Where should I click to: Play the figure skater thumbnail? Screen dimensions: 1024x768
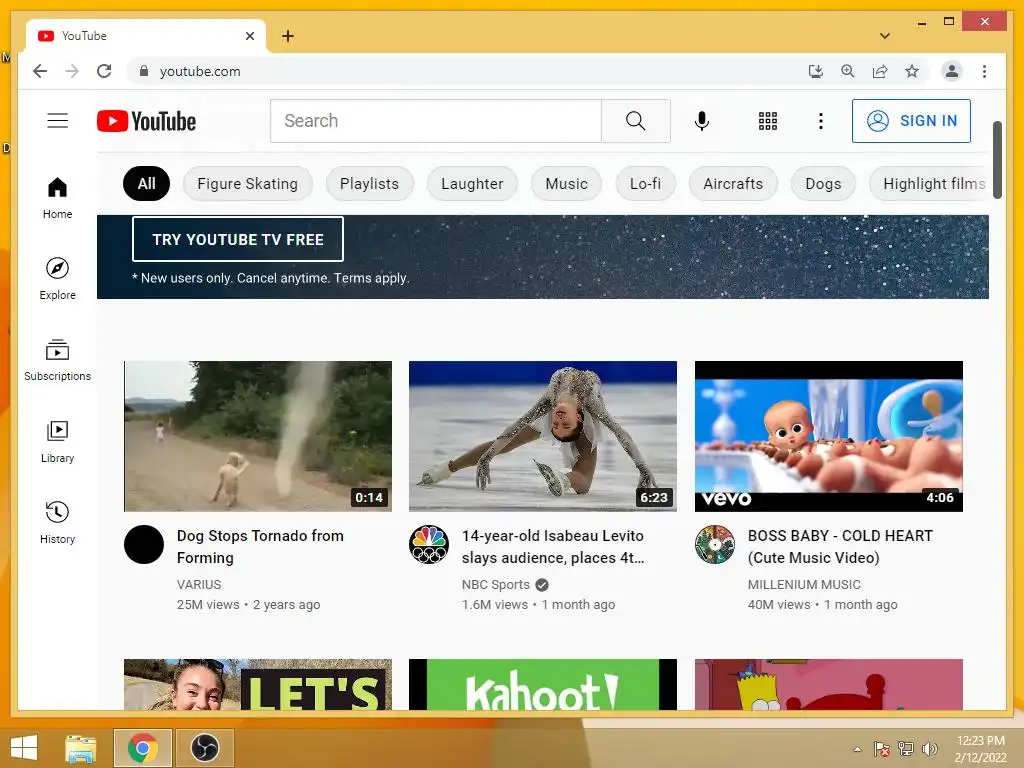(x=543, y=436)
